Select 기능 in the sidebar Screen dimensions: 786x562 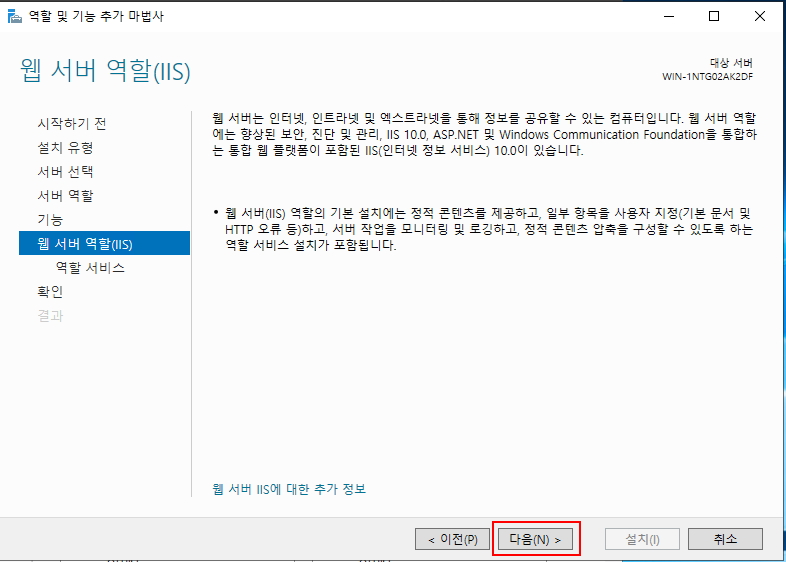[49, 219]
